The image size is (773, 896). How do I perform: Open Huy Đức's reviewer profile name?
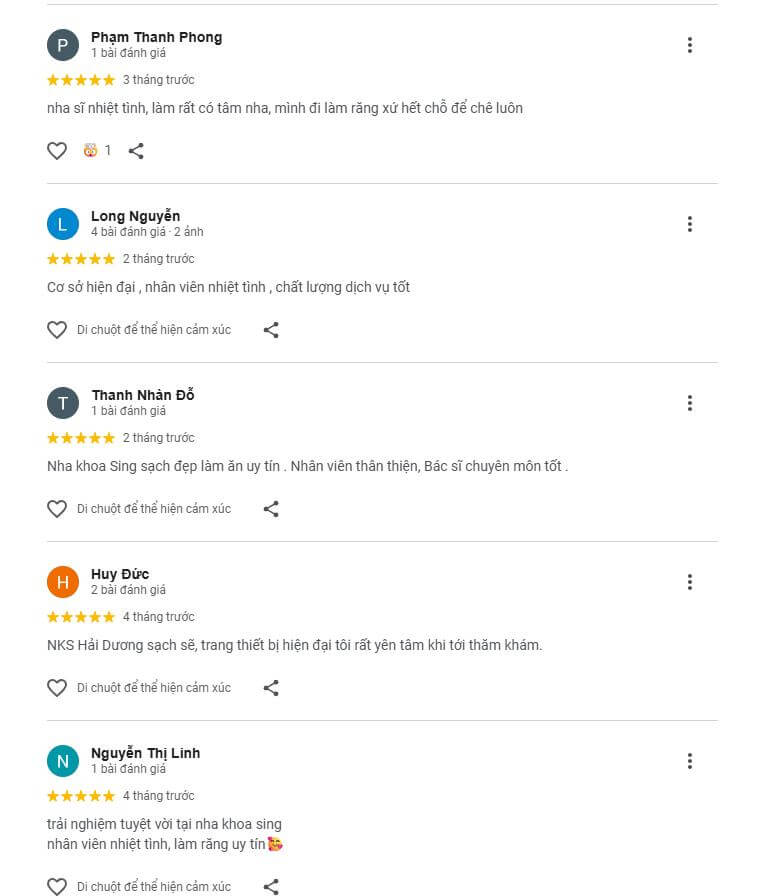pyautogui.click(x=120, y=574)
